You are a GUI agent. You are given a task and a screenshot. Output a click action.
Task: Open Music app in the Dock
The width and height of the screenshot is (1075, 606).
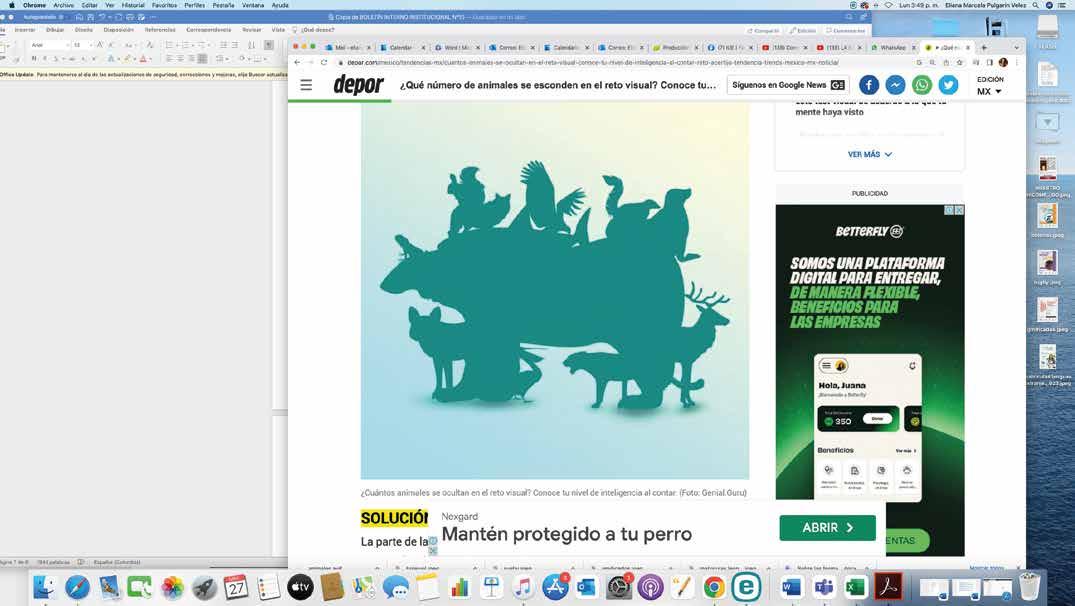pos(522,587)
